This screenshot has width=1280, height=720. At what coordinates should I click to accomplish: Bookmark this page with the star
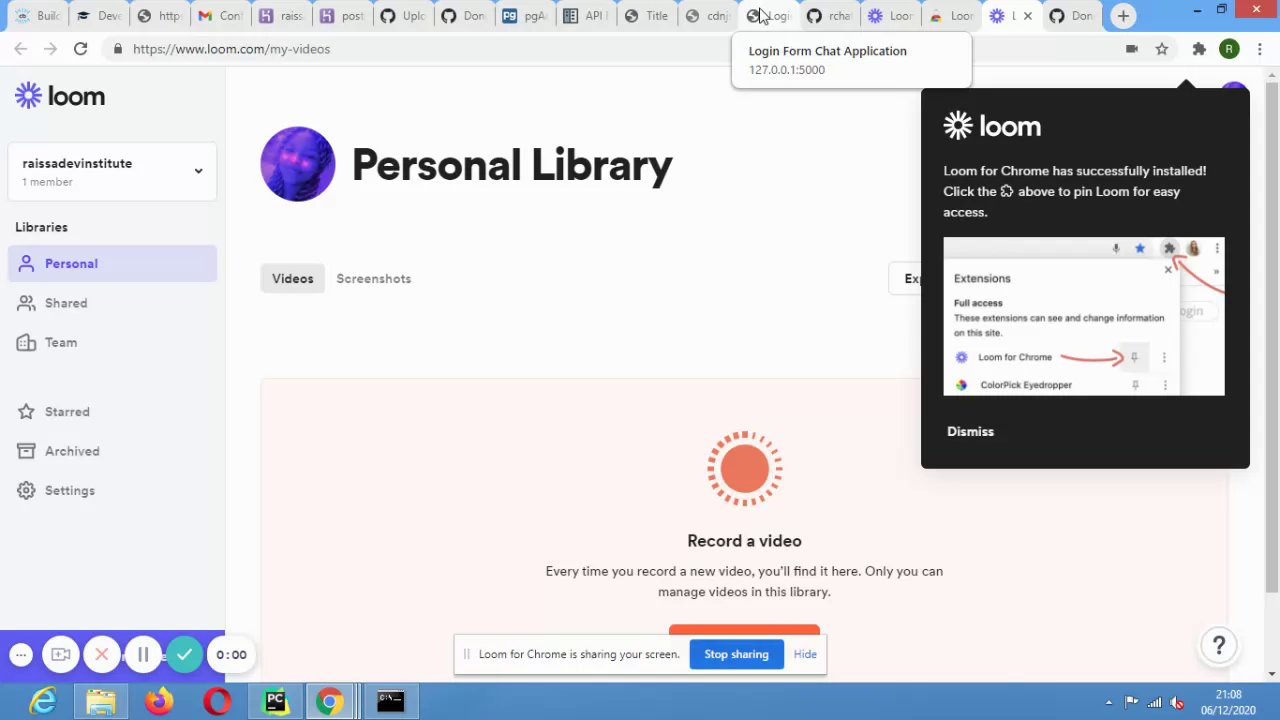point(1162,48)
